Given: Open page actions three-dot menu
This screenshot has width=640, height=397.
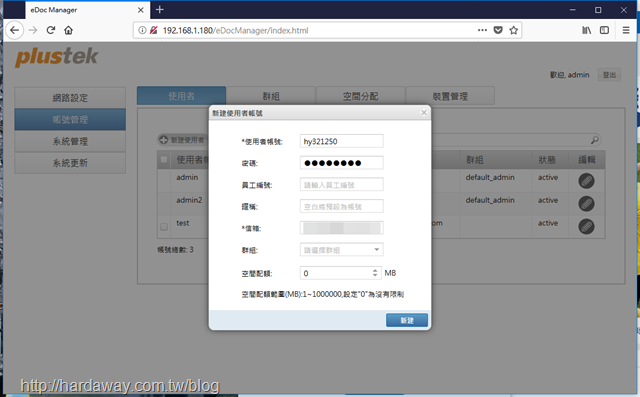Looking at the screenshot, I should (482, 30).
